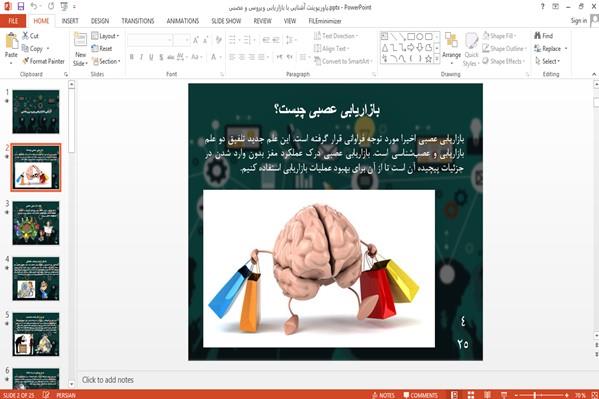Switch to the SLIDE SHOW tab
Image resolution: width=599 pixels, height=399 pixels.
pyautogui.click(x=226, y=21)
